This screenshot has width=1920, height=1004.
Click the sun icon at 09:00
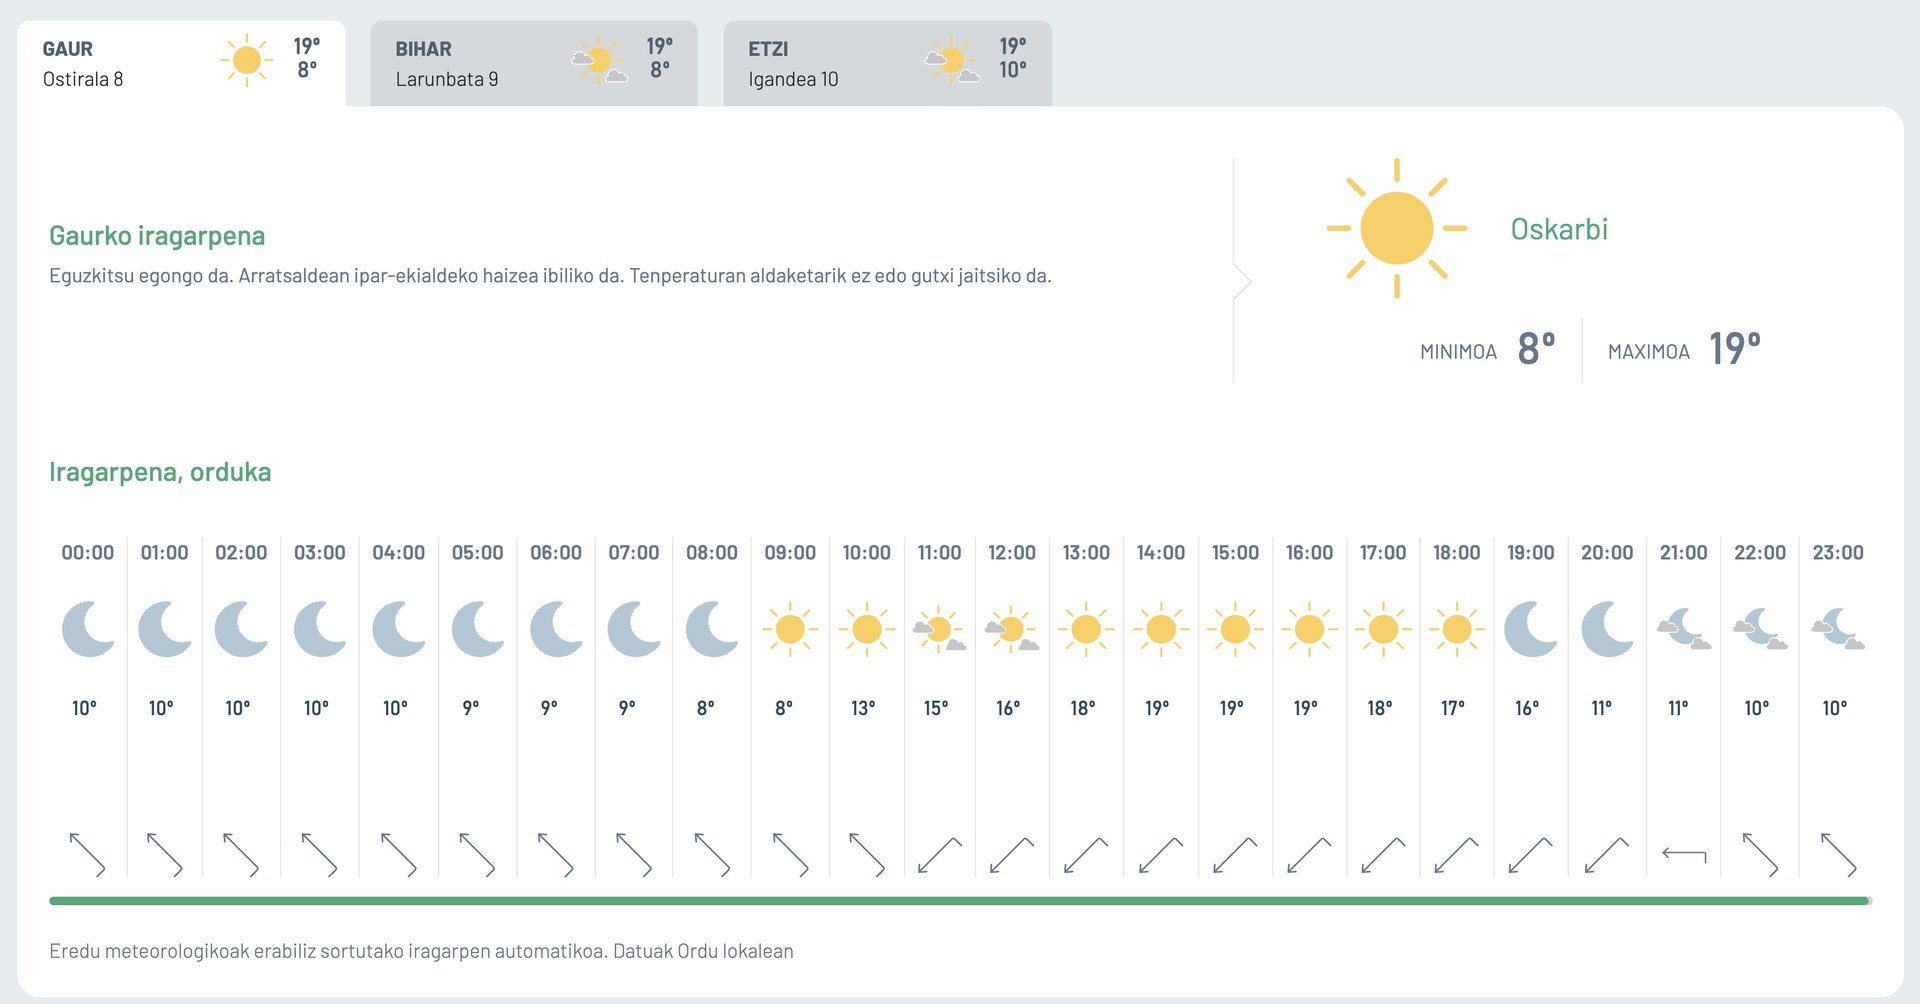click(790, 629)
